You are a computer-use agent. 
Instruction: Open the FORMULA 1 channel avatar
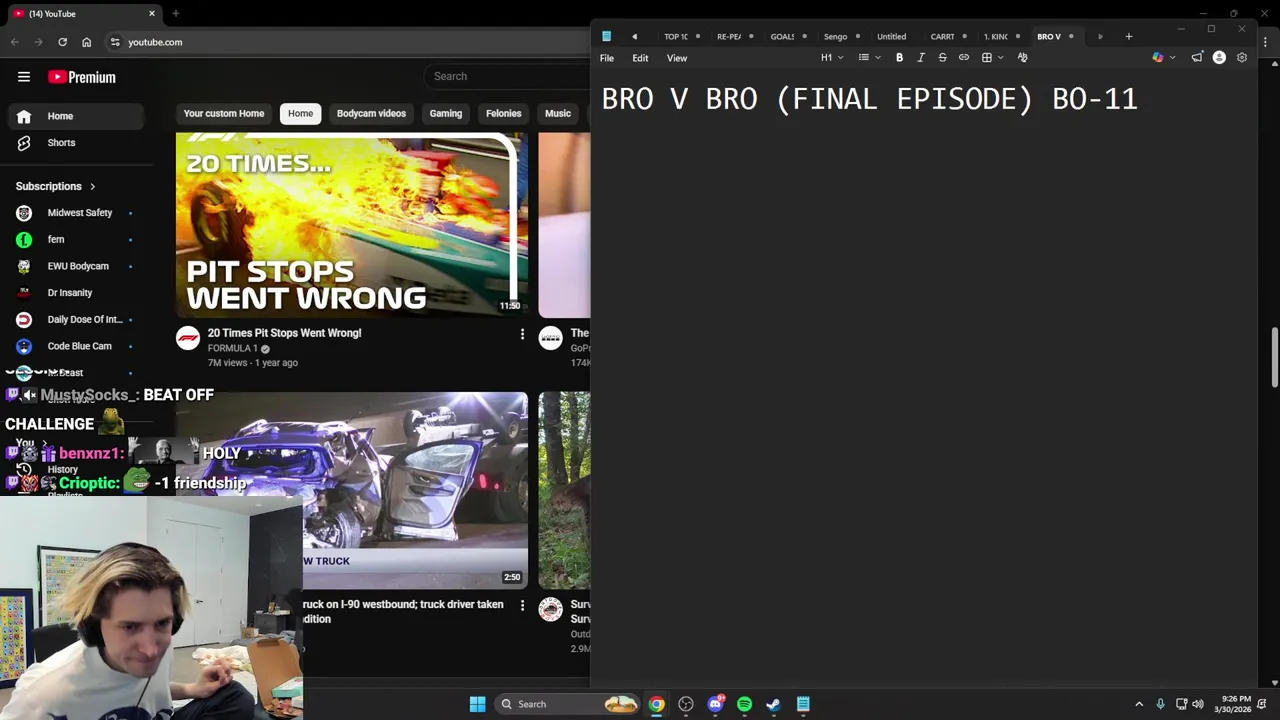pos(188,338)
